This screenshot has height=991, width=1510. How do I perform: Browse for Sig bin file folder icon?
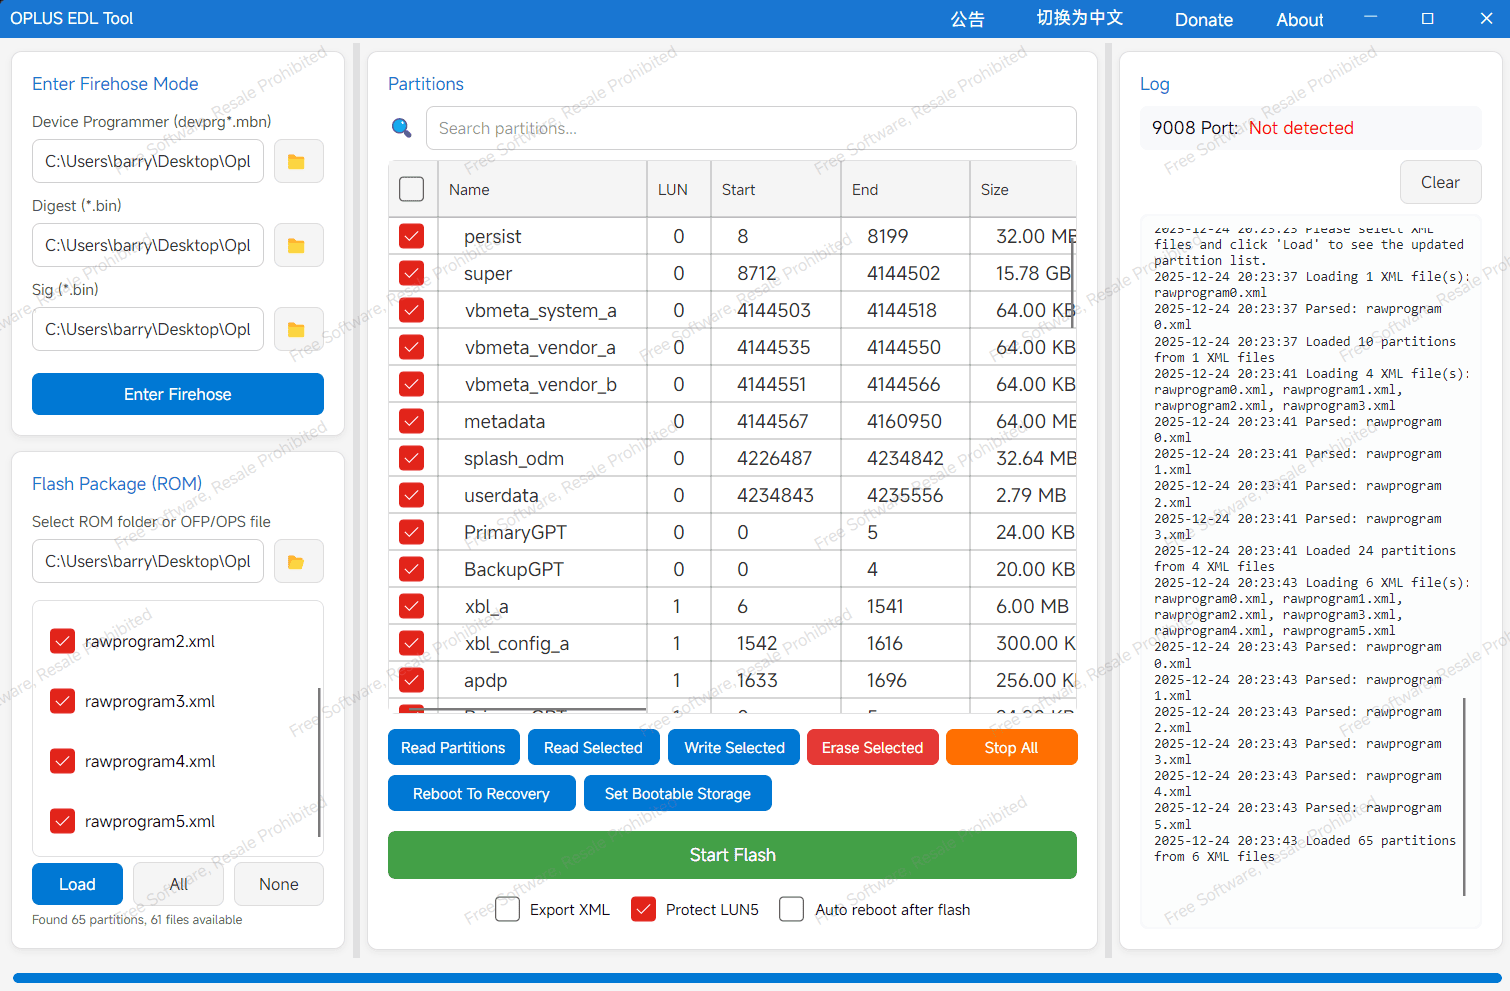297,329
